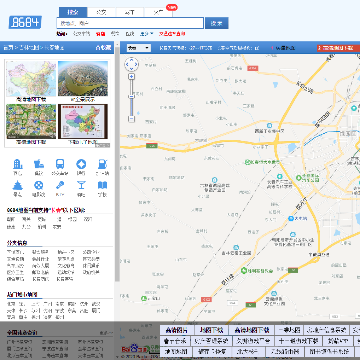Select the open book school icon
360x360 pixels.
tap(102, 185)
